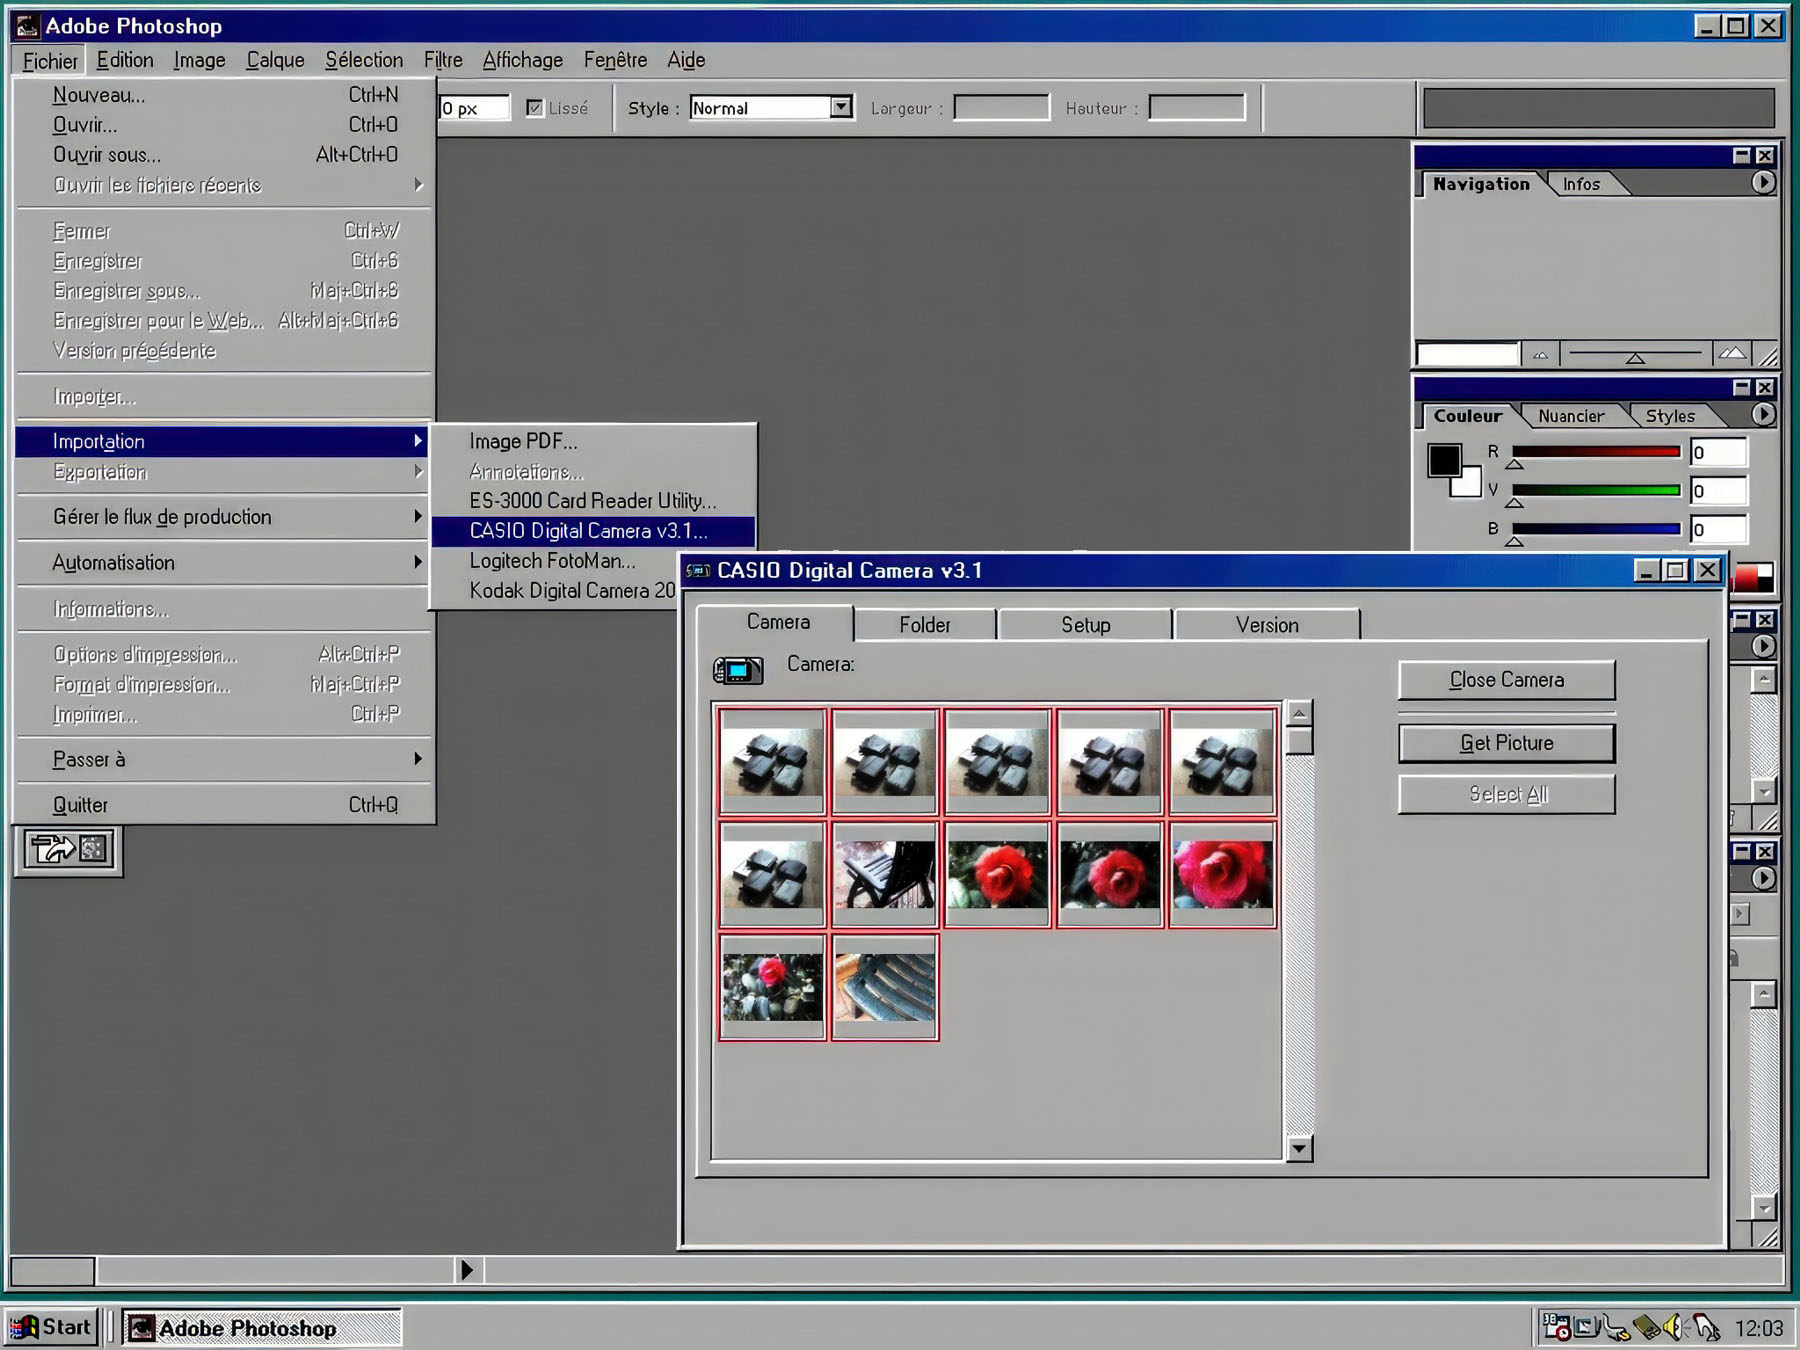
Task: Click the Get Picture button
Action: [1507, 743]
